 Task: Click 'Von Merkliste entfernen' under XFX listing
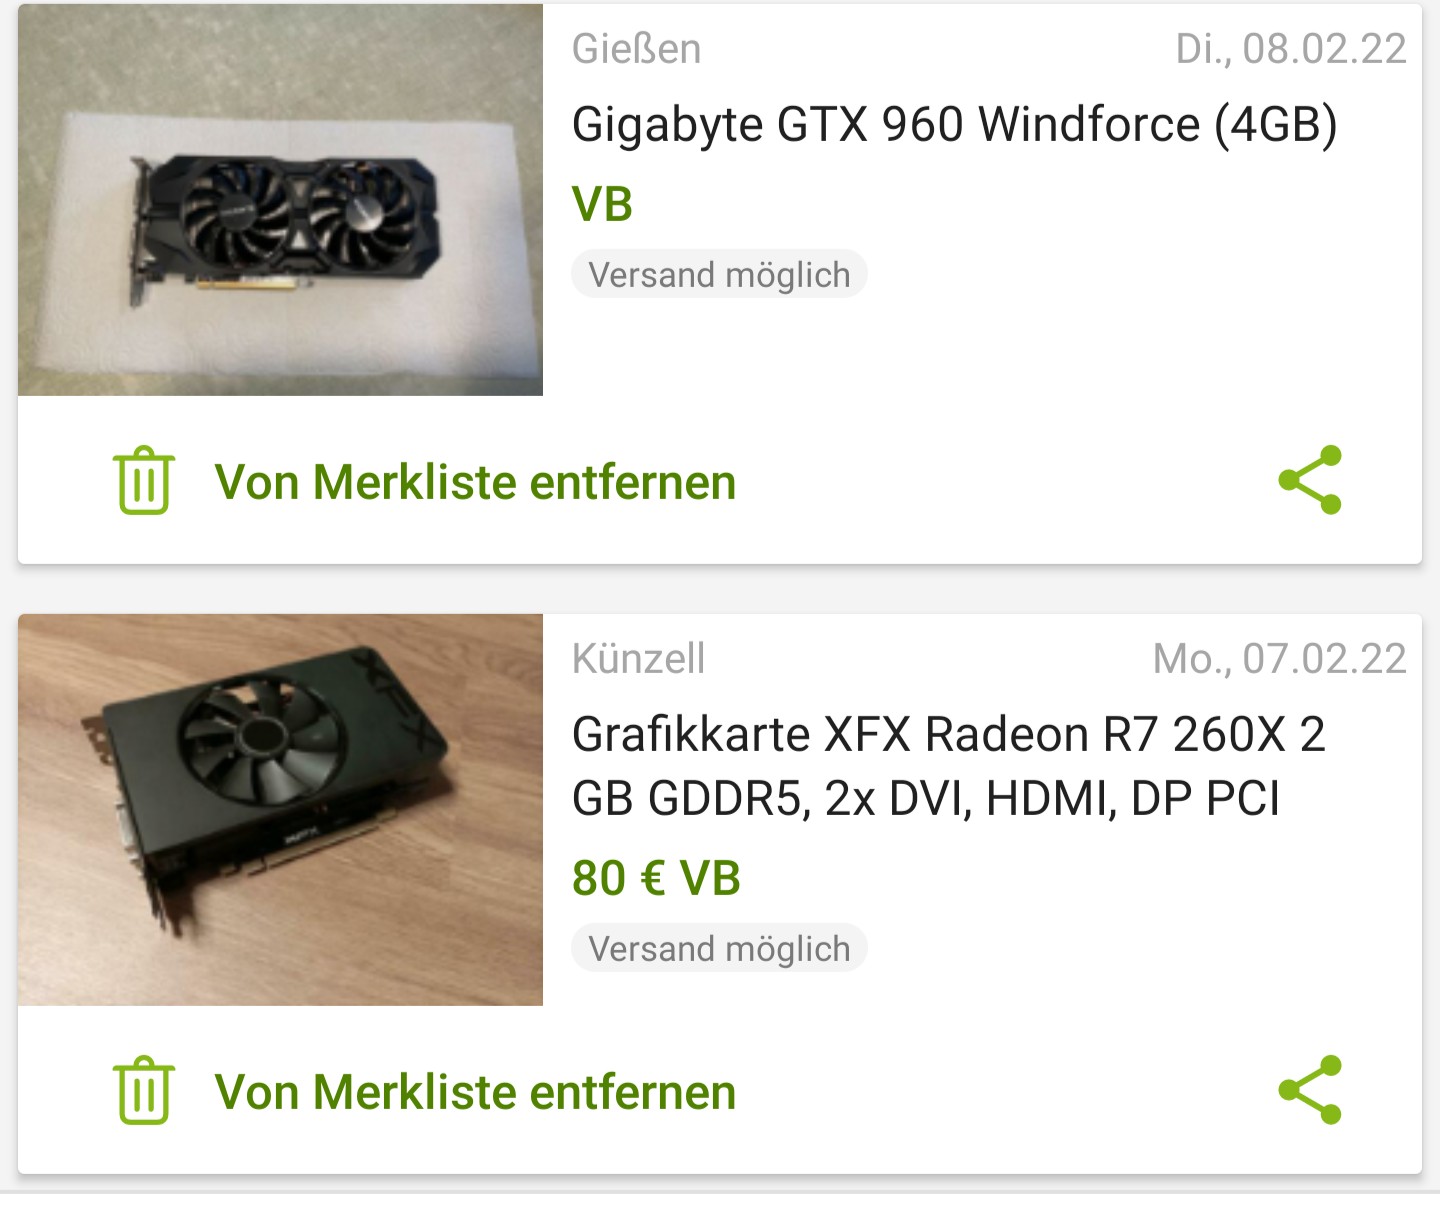point(475,1092)
